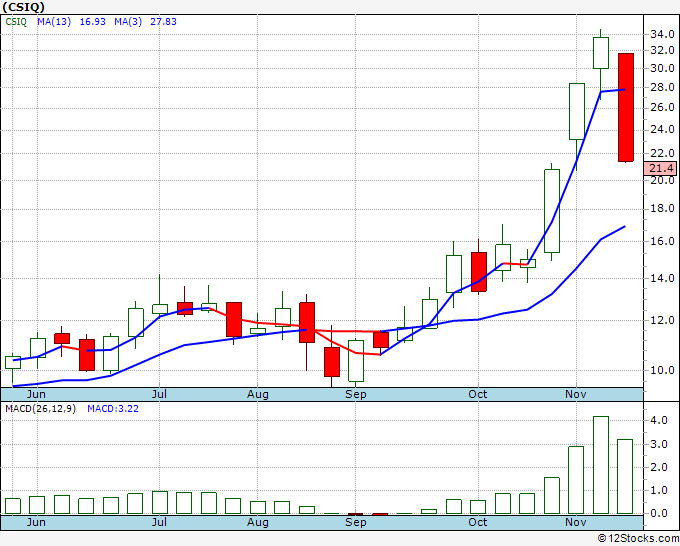Screen dimensions: 680x546
Task: Click Nov on the price chart axis
Action: [575, 394]
